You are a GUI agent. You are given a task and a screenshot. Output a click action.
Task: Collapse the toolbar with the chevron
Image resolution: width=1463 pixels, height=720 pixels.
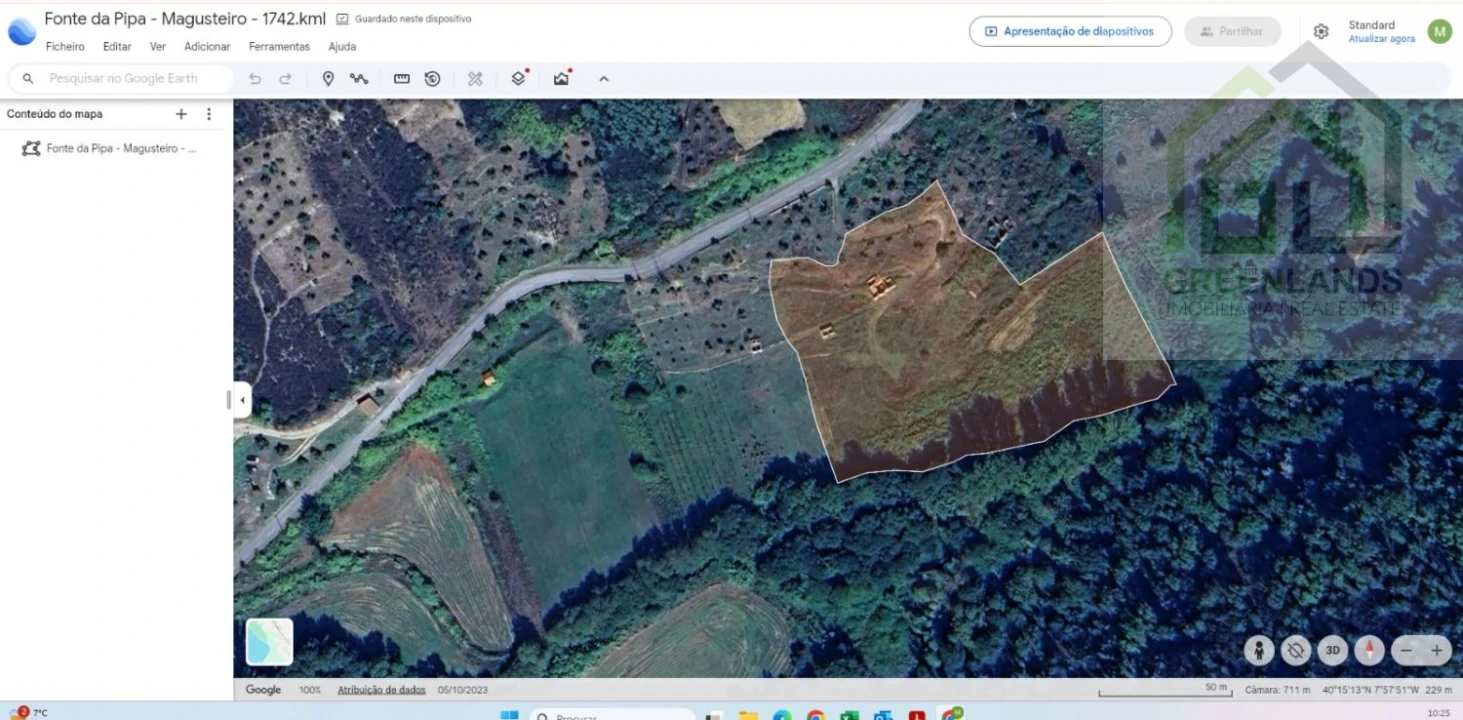(603, 78)
